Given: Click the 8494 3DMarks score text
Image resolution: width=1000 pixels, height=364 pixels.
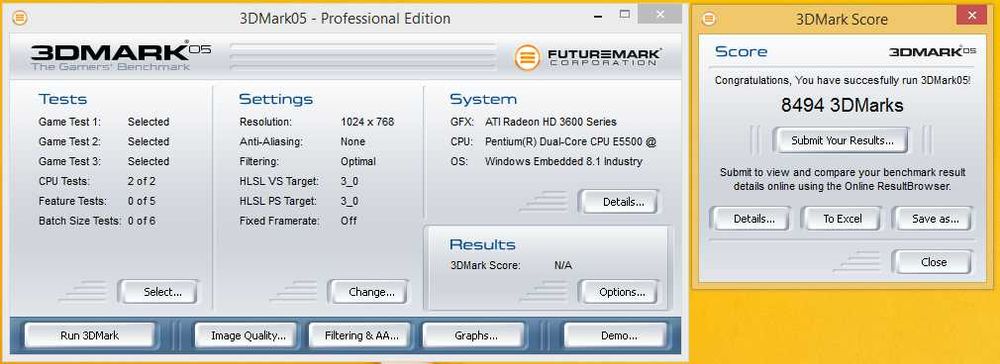Looking at the screenshot, I should tap(842, 105).
